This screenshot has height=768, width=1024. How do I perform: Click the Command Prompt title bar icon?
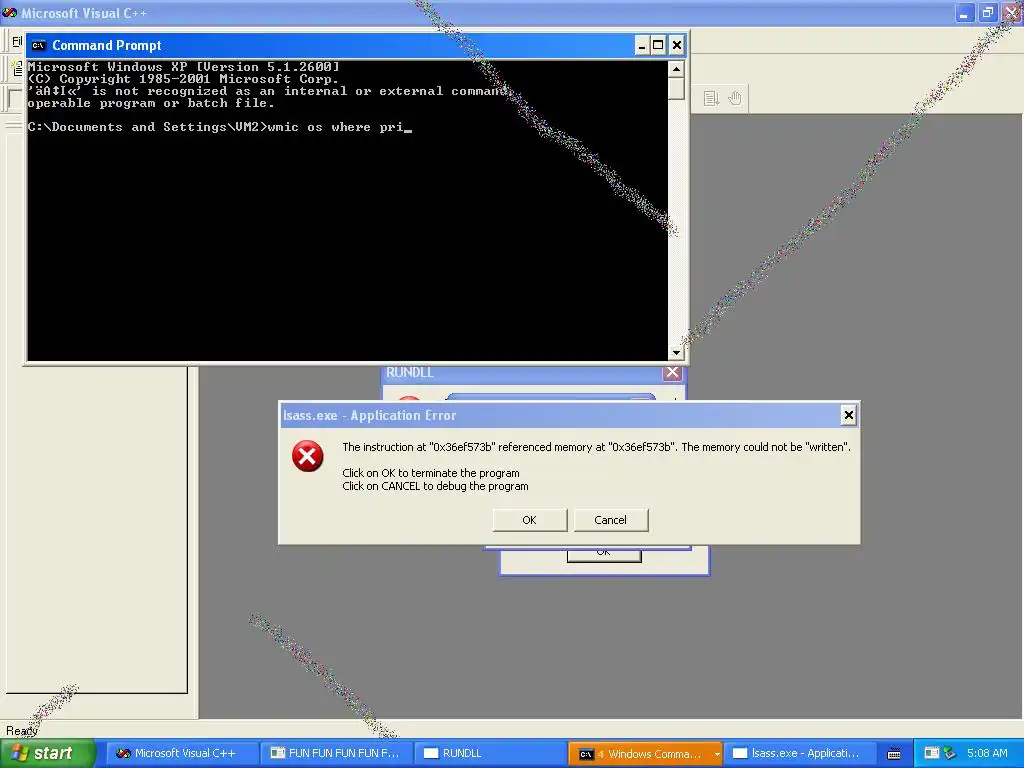coord(39,45)
